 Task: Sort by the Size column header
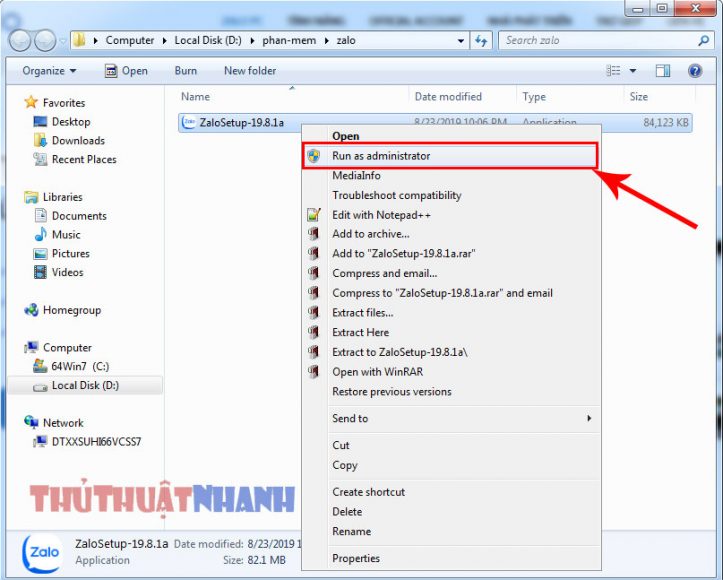click(658, 96)
